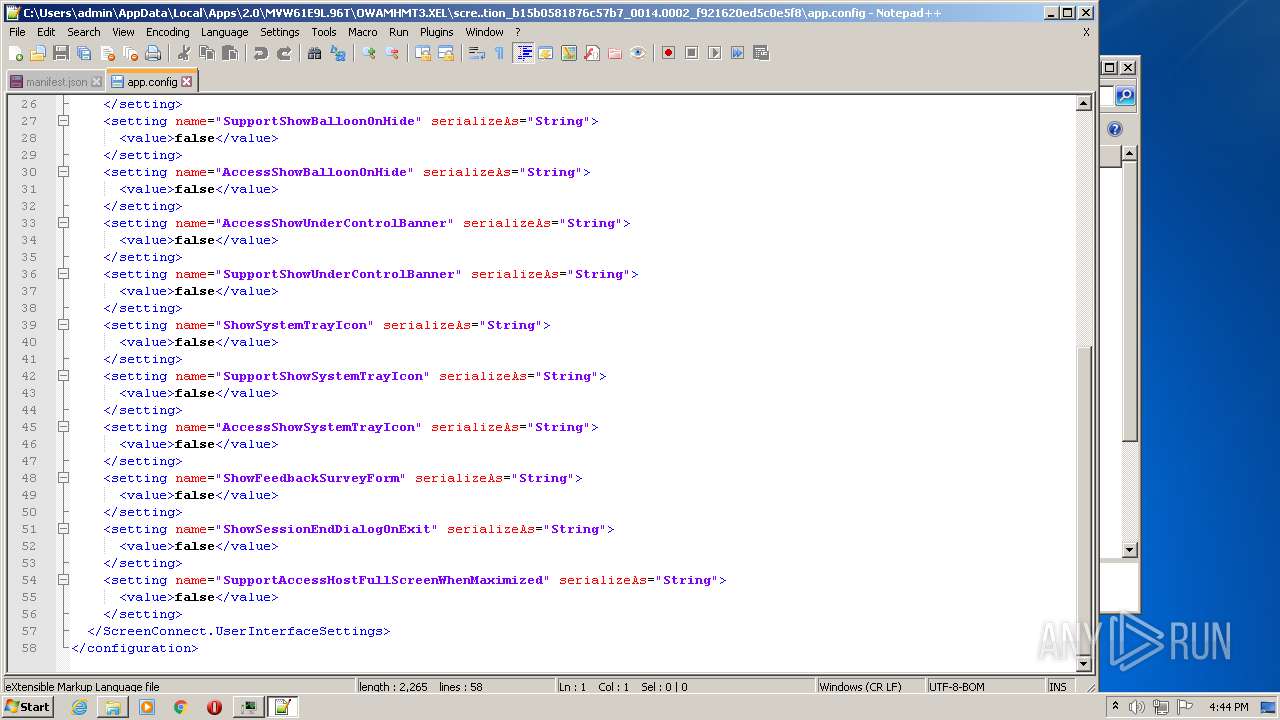Click the Paste toolbar icon
Screen dimensions: 1280x720
click(x=230, y=53)
